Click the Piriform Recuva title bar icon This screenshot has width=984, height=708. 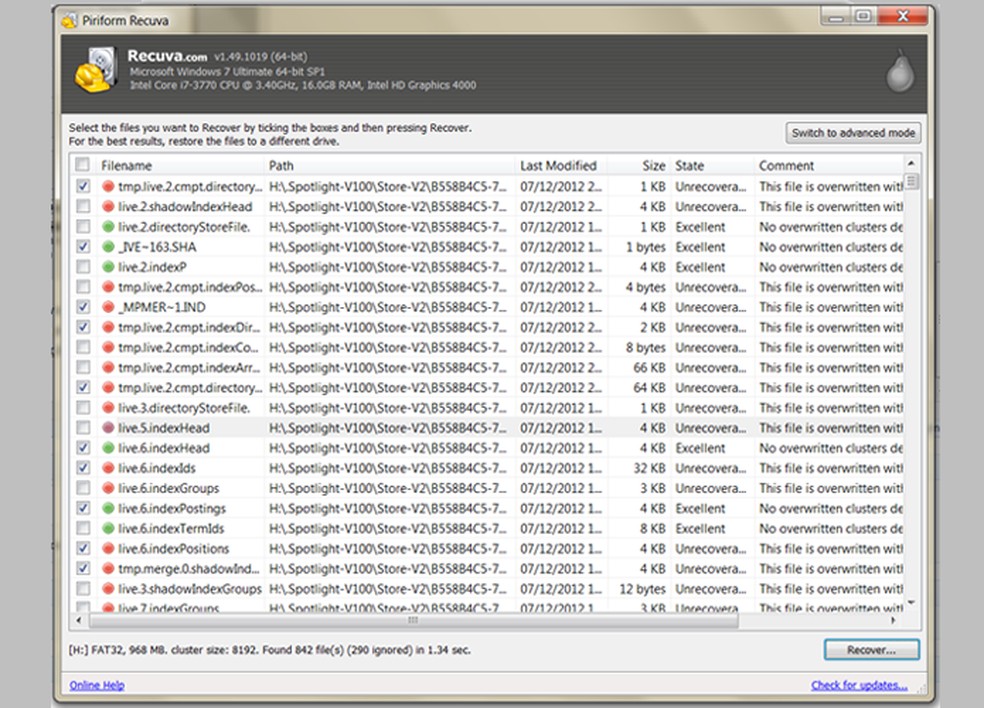click(x=69, y=21)
